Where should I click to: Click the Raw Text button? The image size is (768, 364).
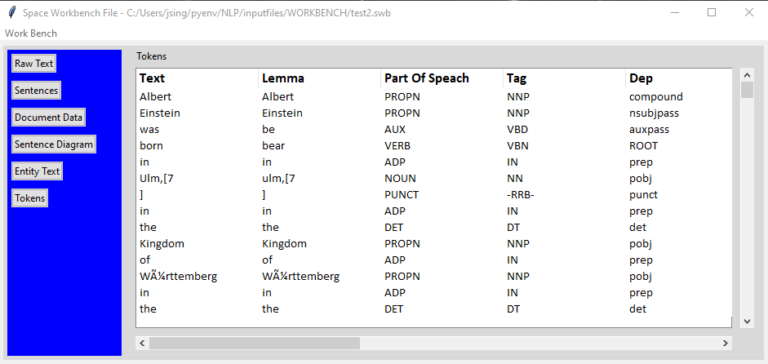click(x=34, y=64)
